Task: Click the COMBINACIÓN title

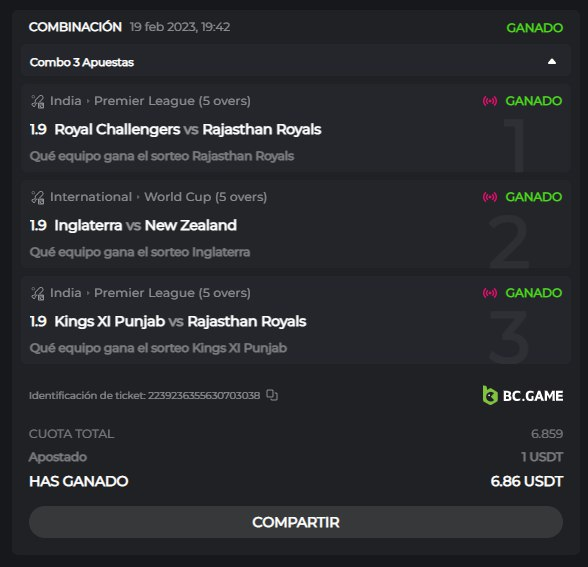Action: (75, 27)
